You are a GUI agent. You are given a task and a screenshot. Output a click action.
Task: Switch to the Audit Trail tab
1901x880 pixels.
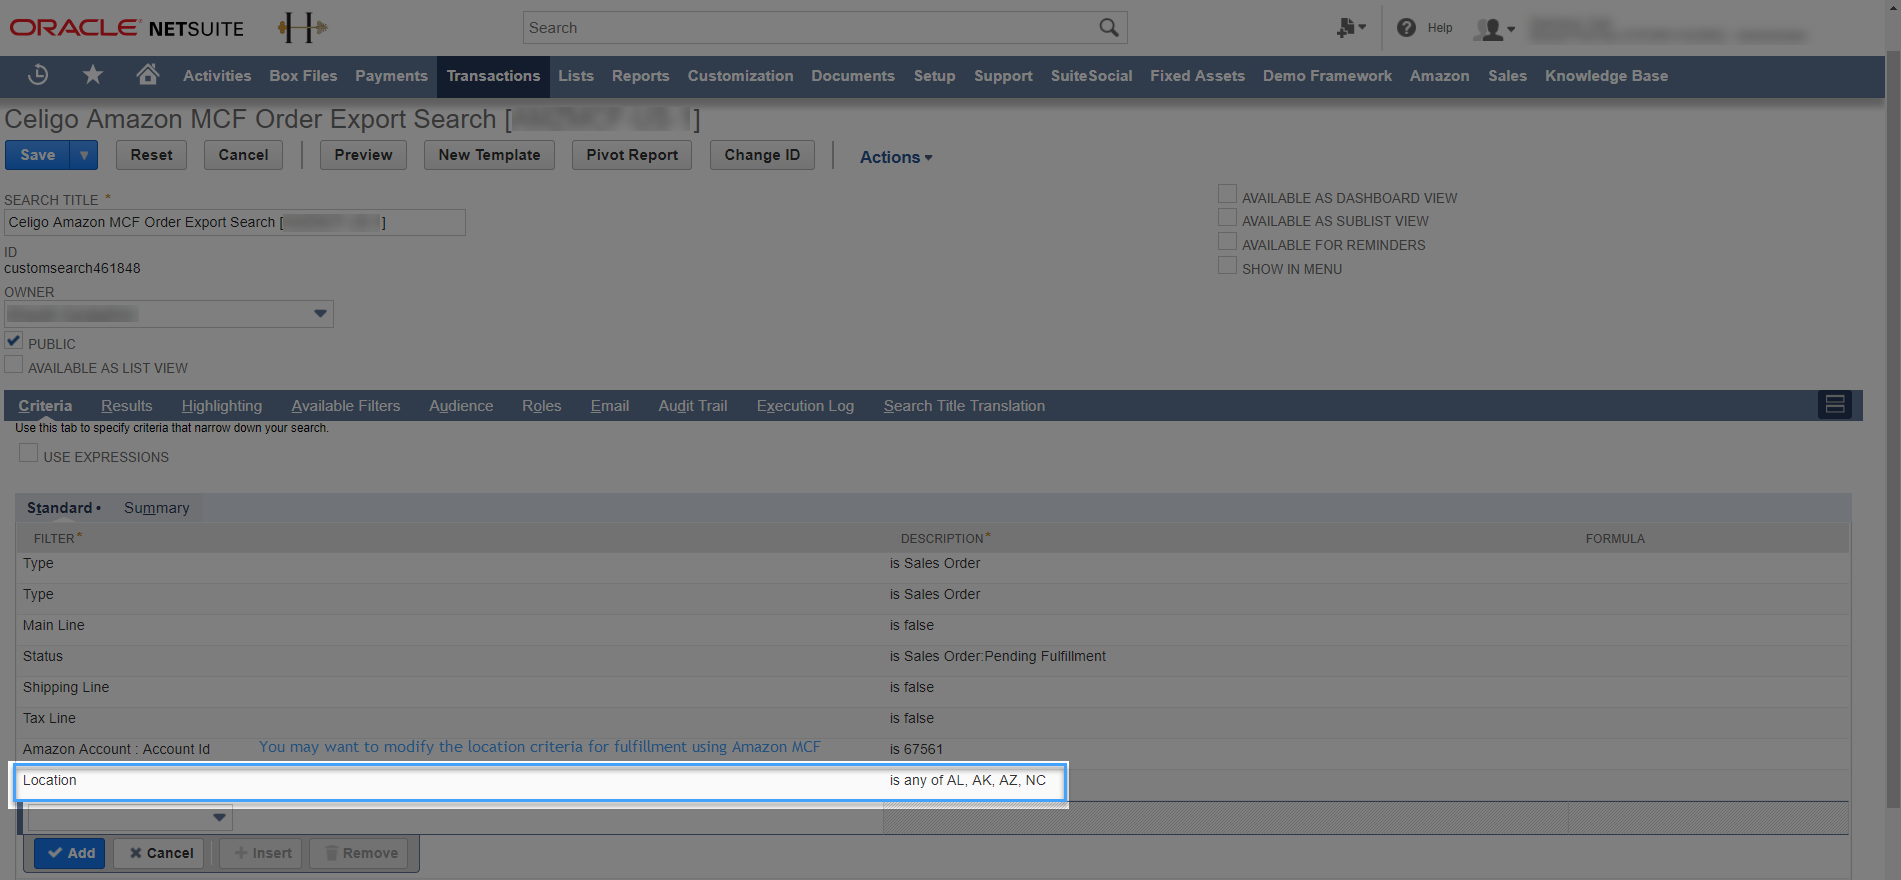[693, 406]
